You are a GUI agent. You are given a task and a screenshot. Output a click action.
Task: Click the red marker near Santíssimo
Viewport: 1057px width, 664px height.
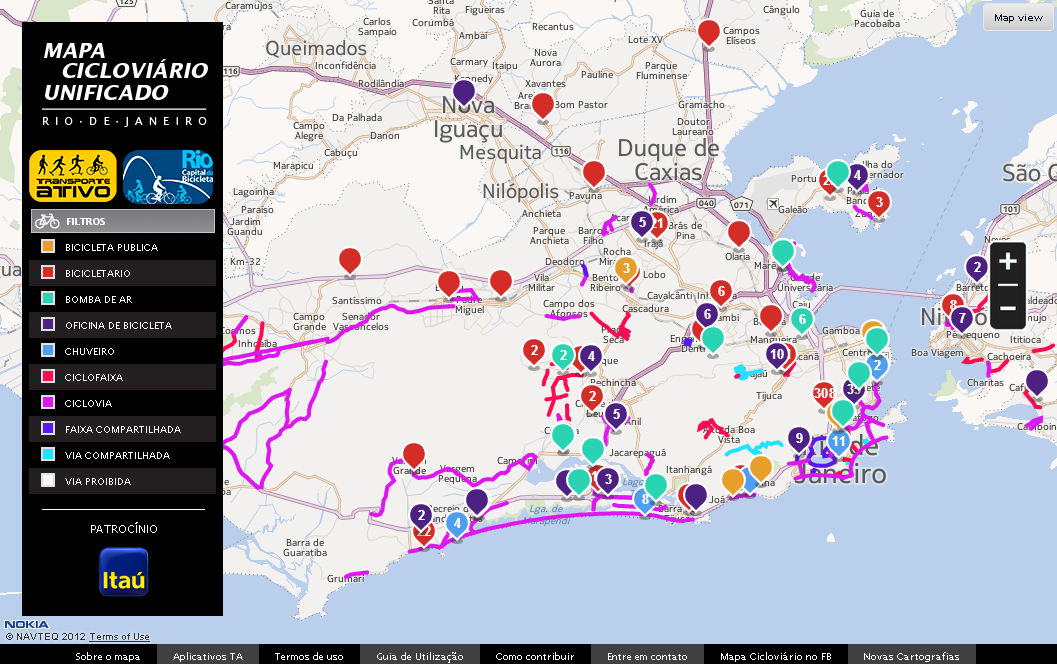(349, 261)
